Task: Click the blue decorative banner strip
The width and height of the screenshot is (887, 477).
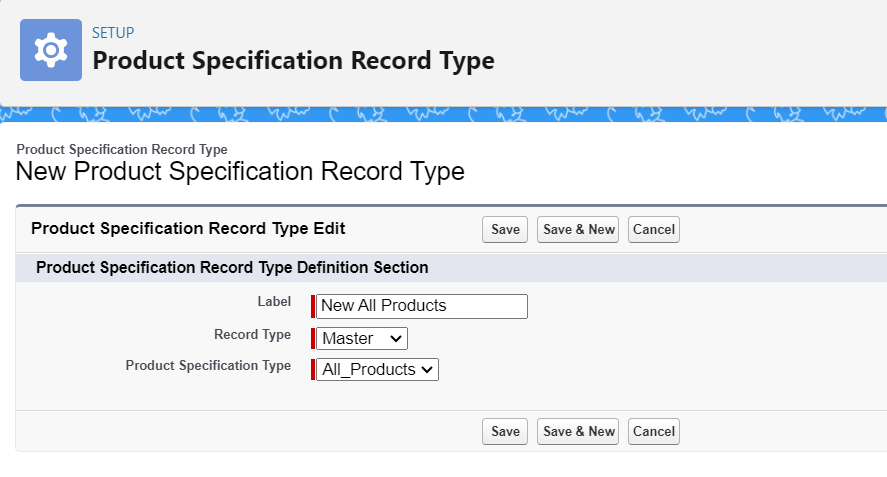Action: (x=444, y=114)
